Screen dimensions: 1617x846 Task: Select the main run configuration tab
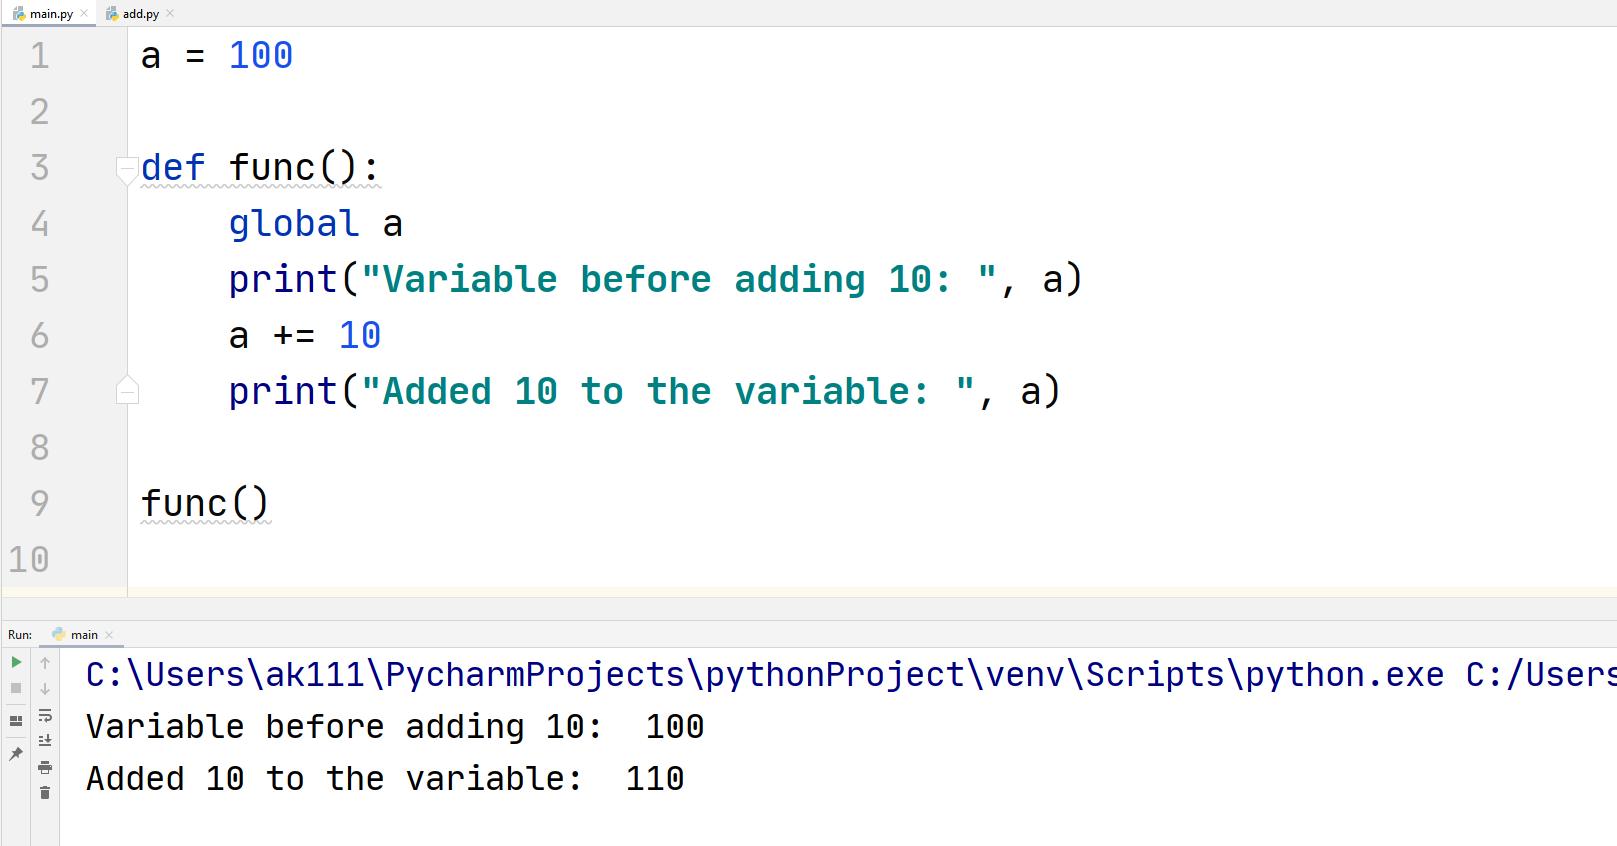tap(83, 635)
